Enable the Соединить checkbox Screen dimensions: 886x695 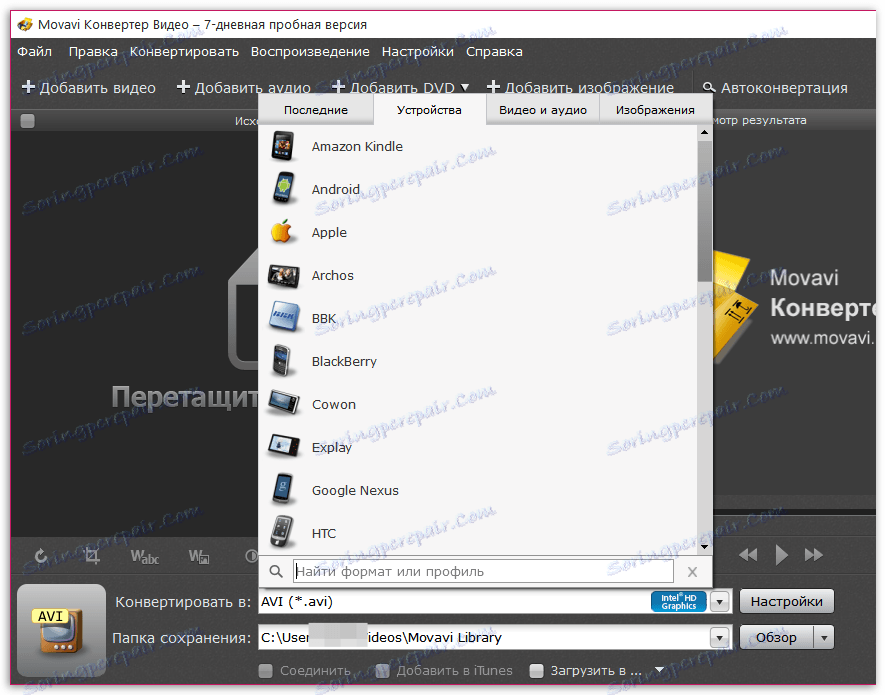click(266, 671)
